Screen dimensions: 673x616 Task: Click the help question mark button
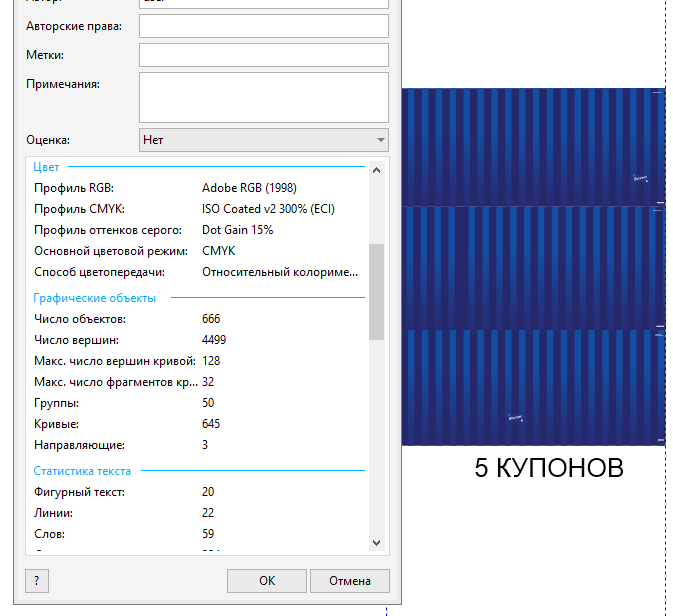(x=37, y=581)
